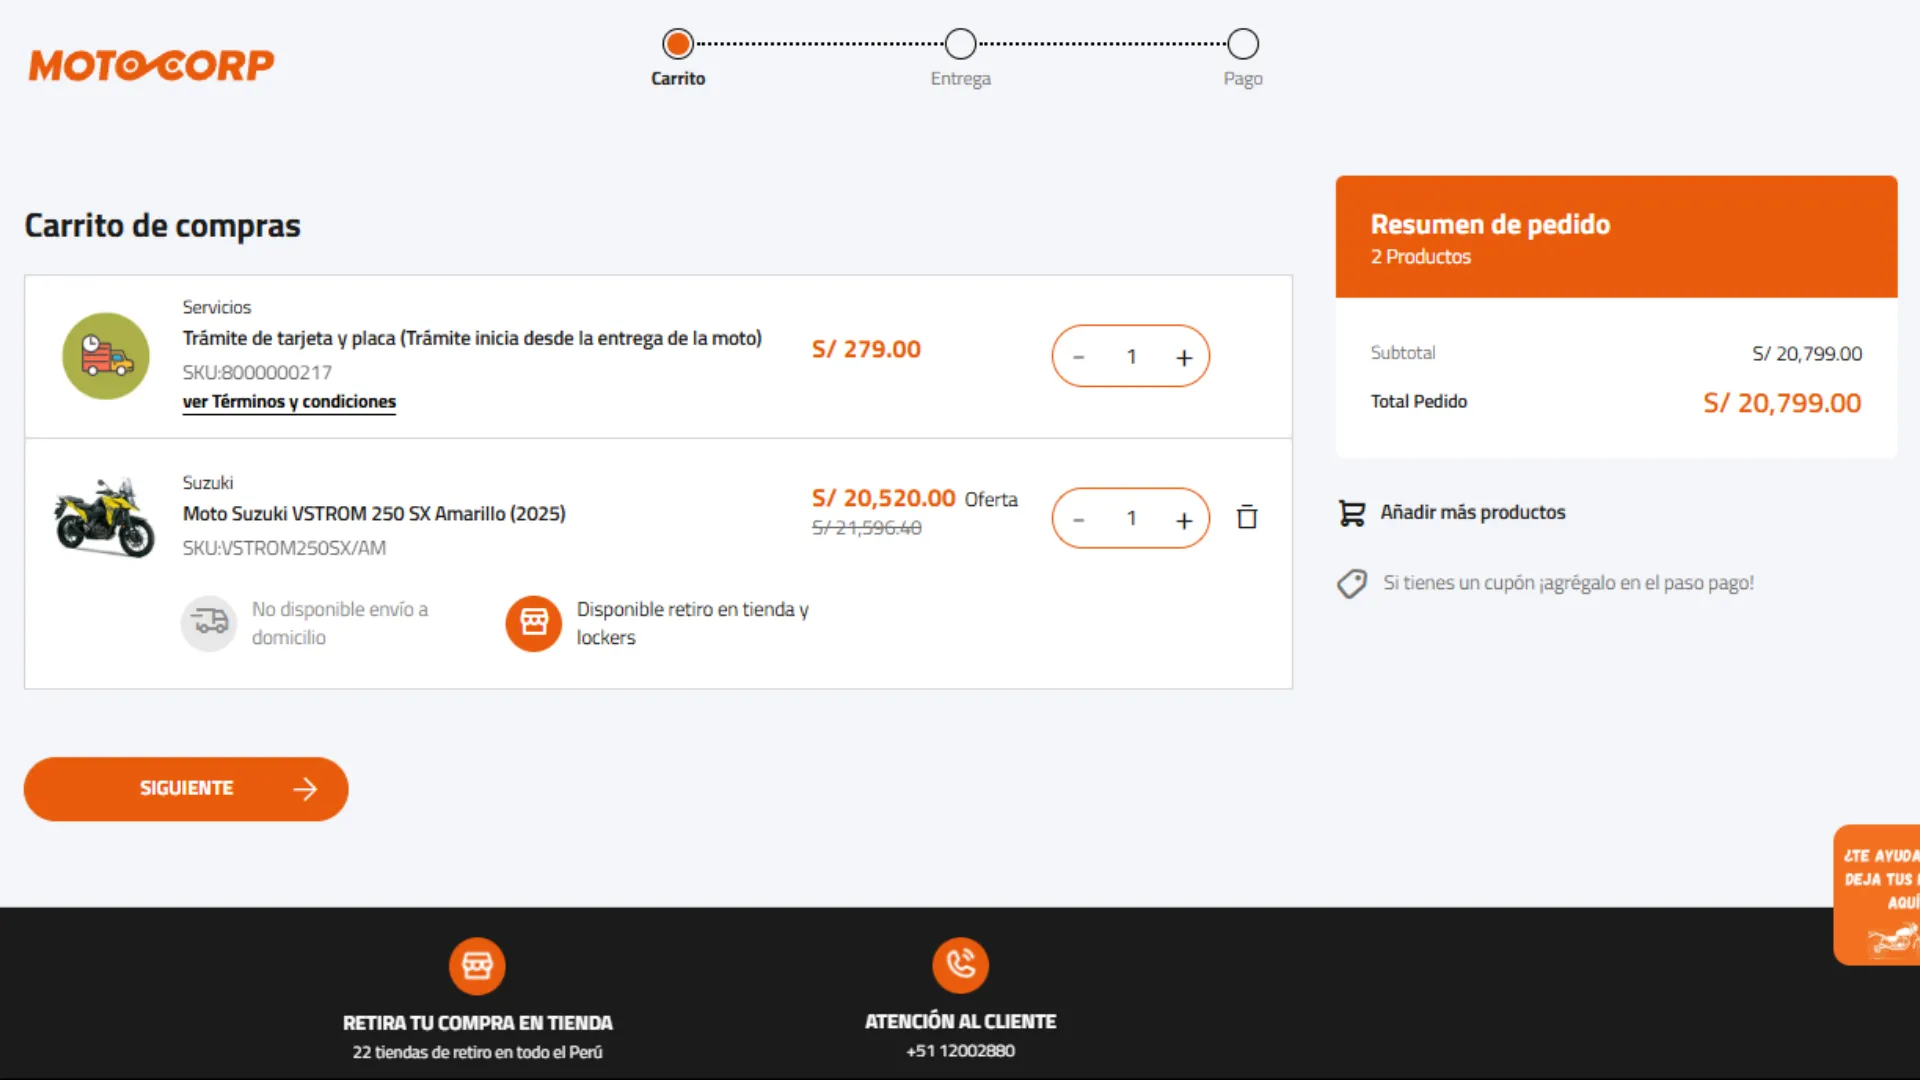Click the coupon hint text
Viewport: 1920px width, 1080px height.
tap(1568, 583)
